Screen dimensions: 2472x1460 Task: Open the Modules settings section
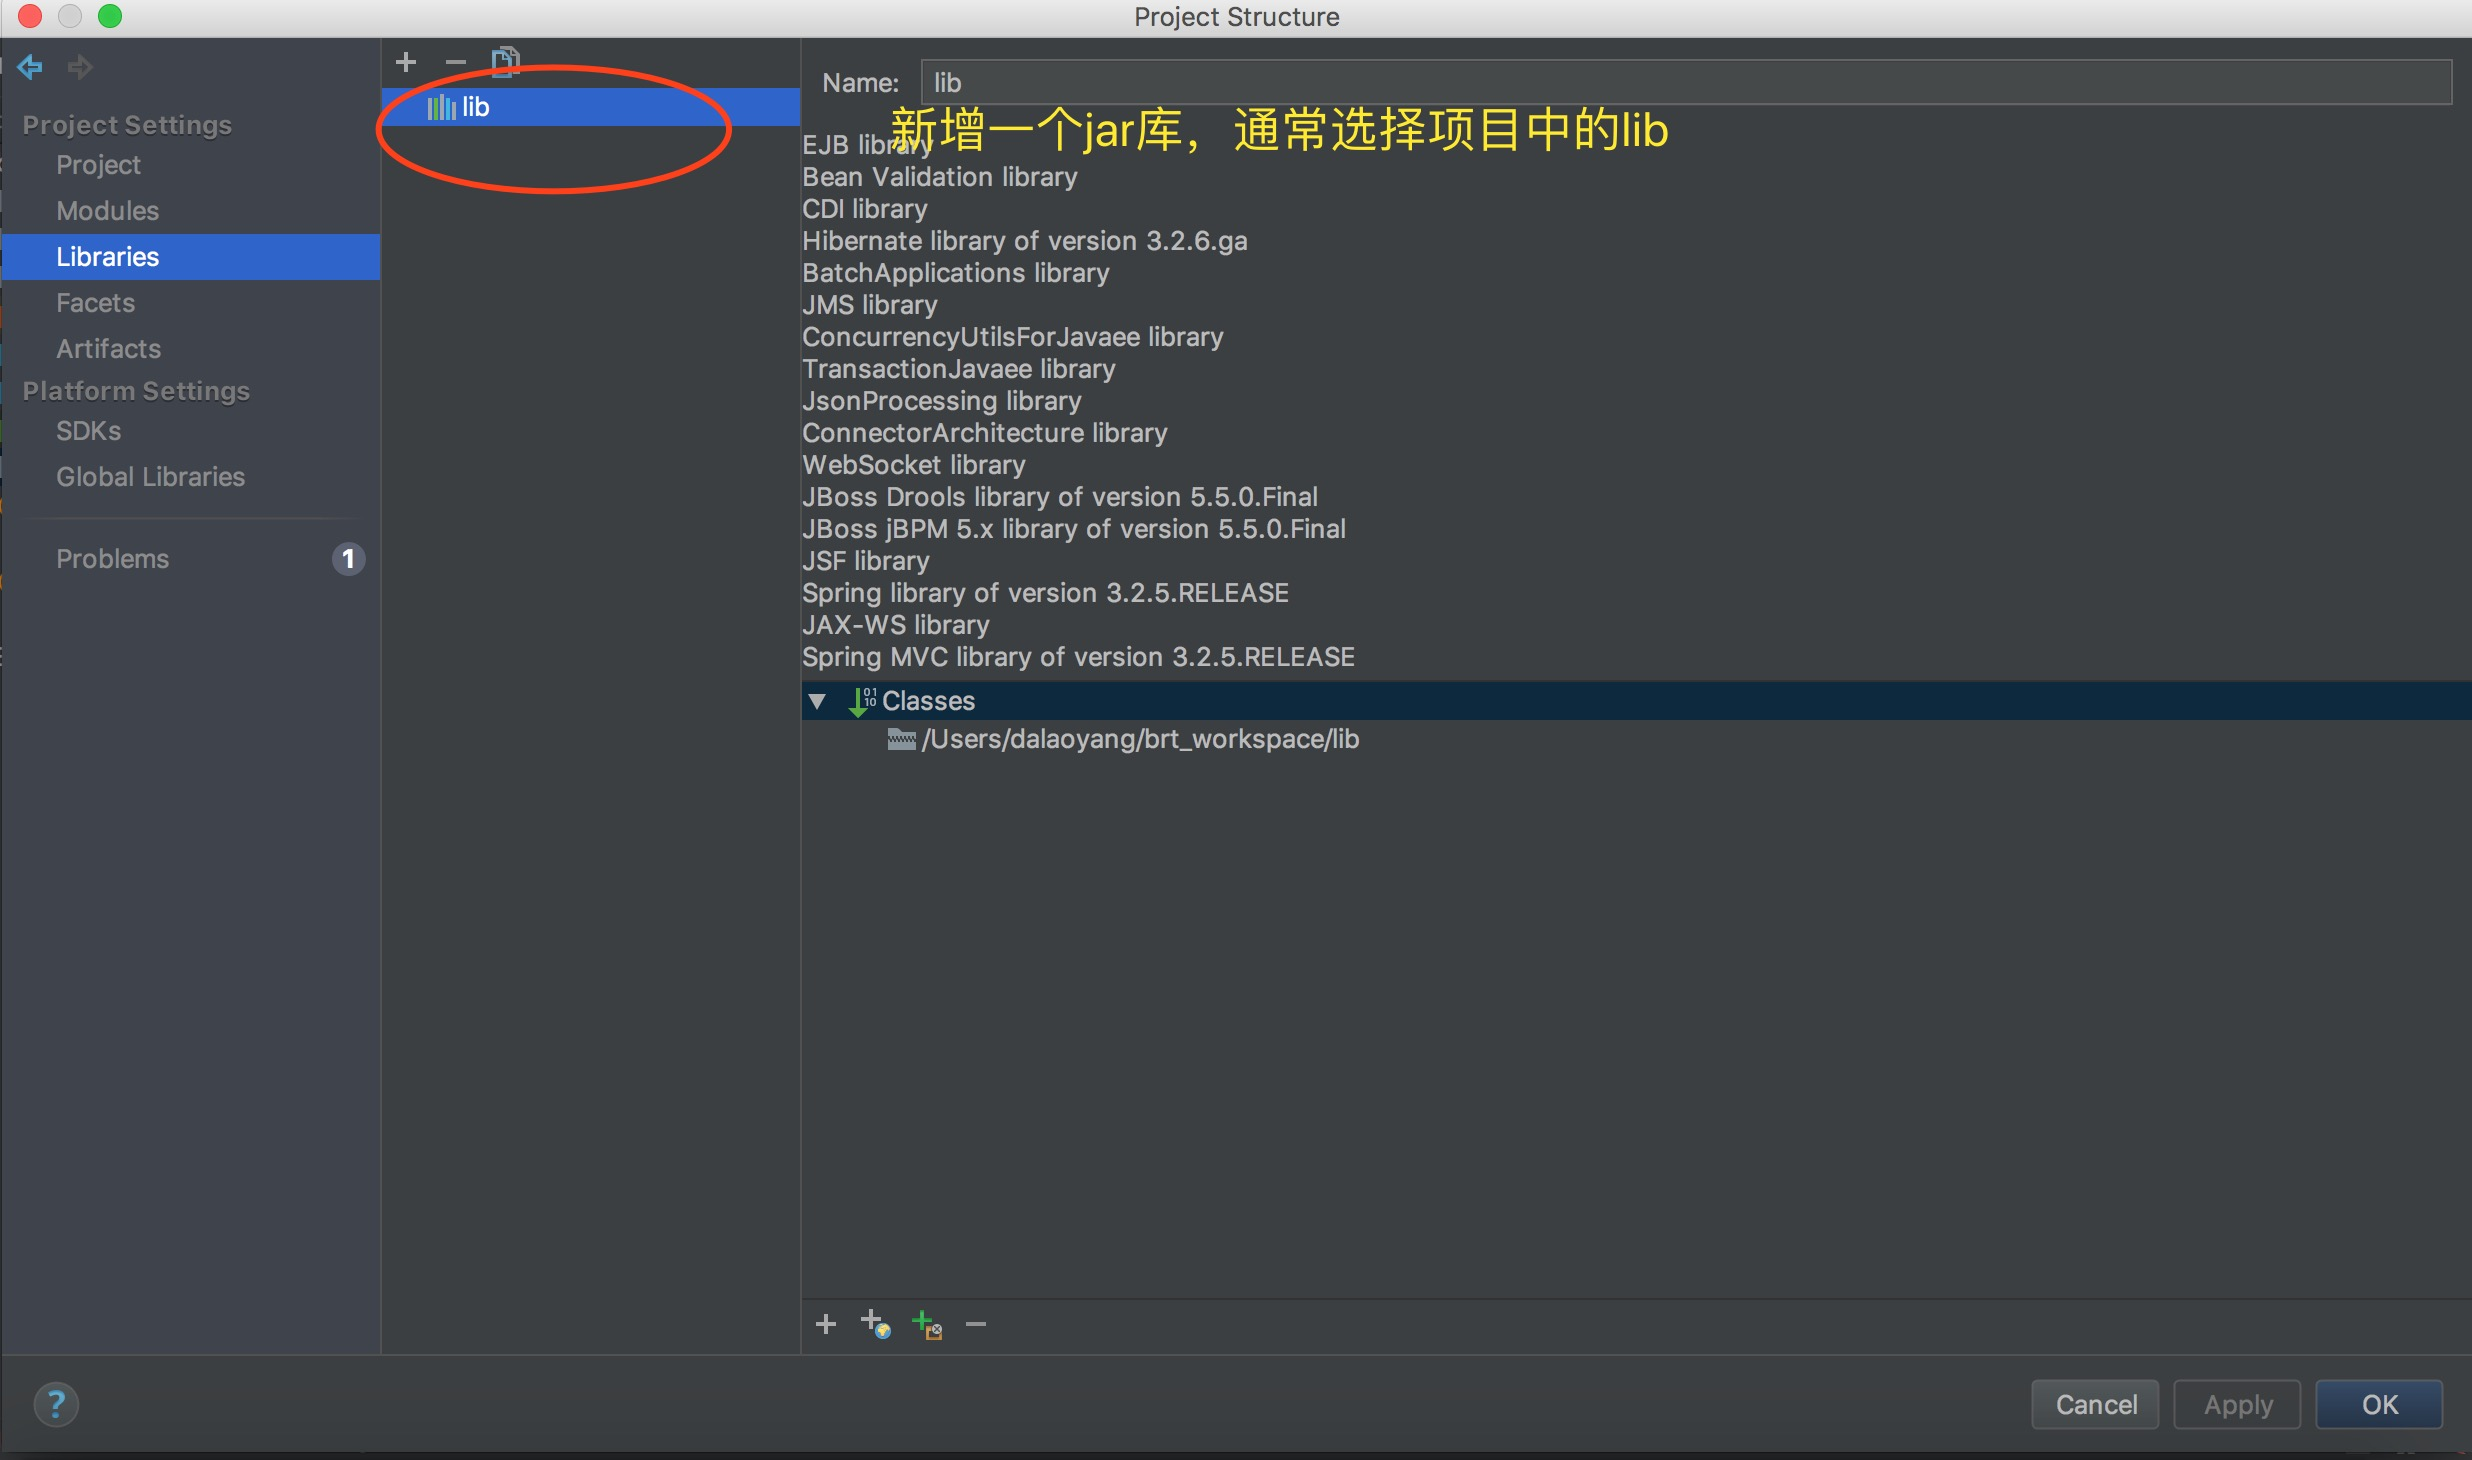(x=107, y=210)
